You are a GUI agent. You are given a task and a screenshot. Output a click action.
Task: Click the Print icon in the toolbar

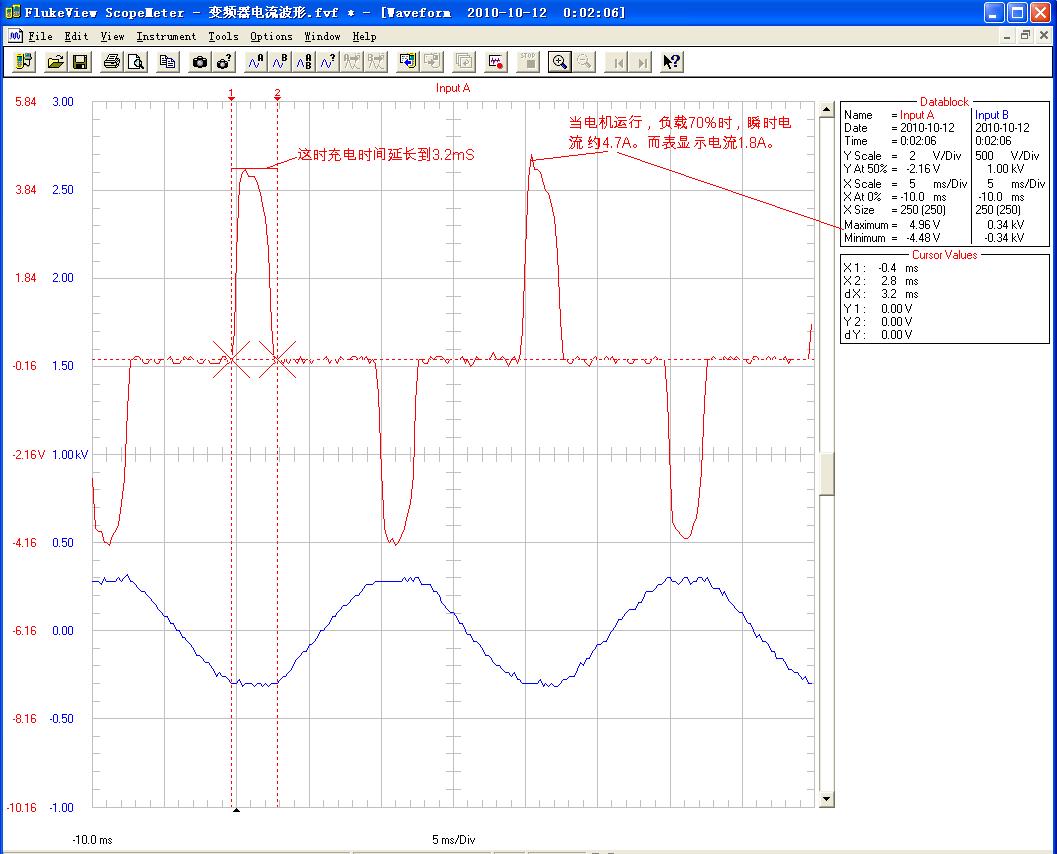112,62
